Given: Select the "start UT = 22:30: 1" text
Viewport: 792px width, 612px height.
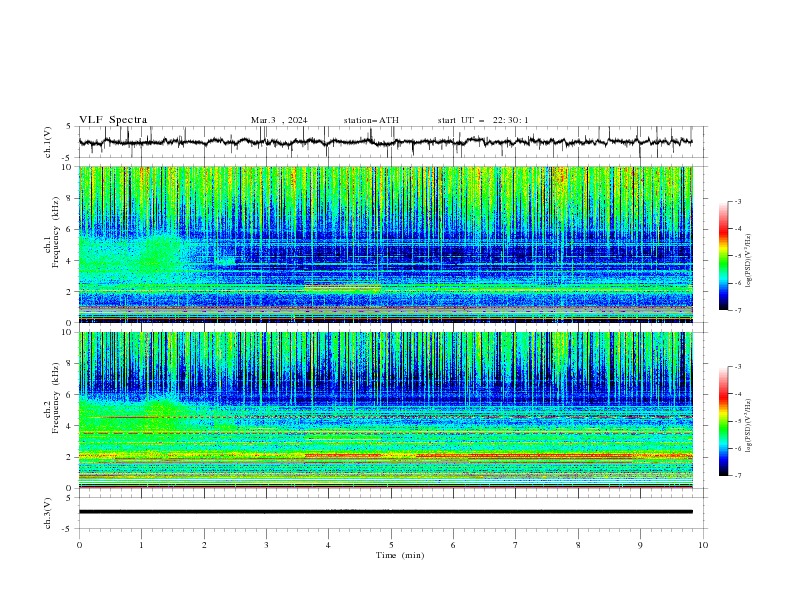Looking at the screenshot, I should coord(483,120).
